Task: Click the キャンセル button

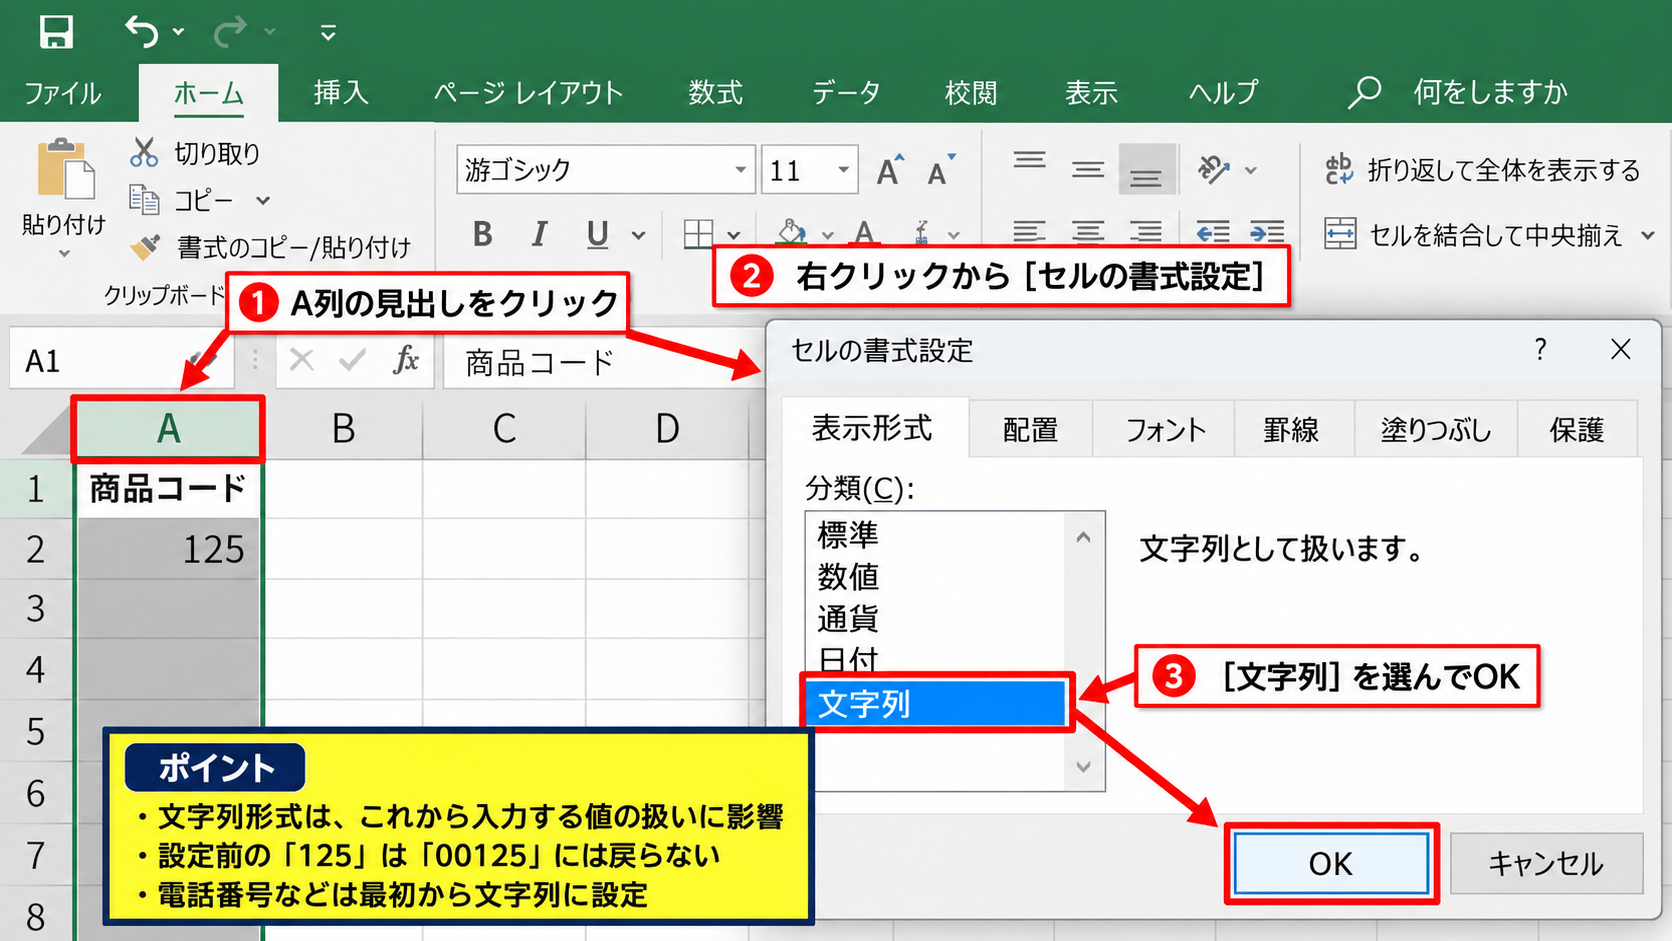Action: coord(1546,864)
